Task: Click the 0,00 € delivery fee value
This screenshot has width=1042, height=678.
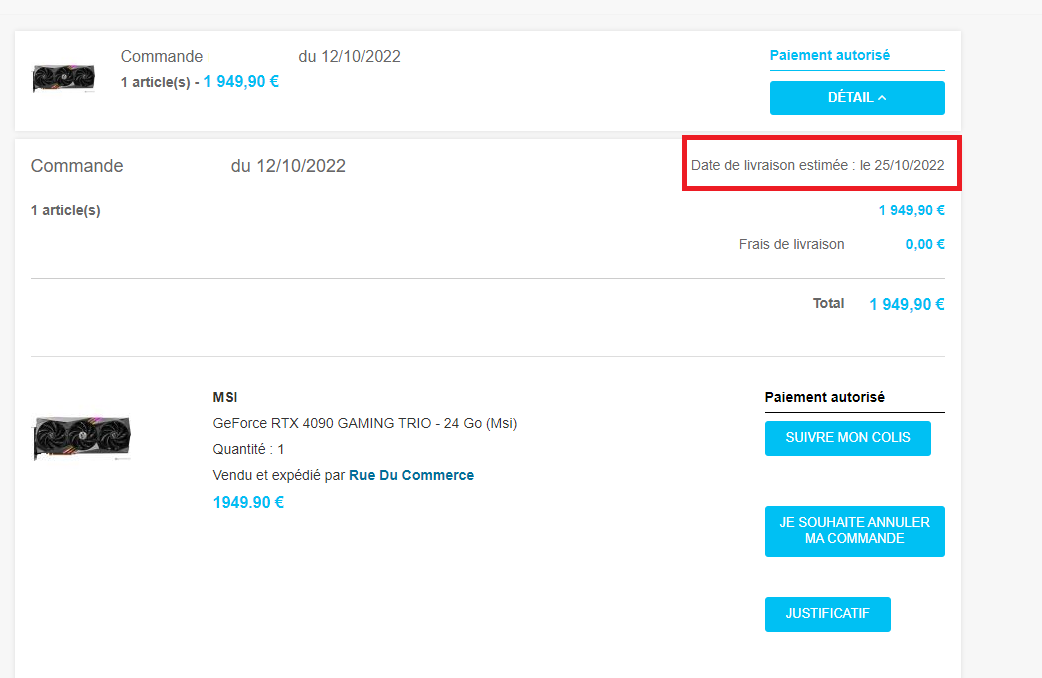Action: tap(924, 244)
